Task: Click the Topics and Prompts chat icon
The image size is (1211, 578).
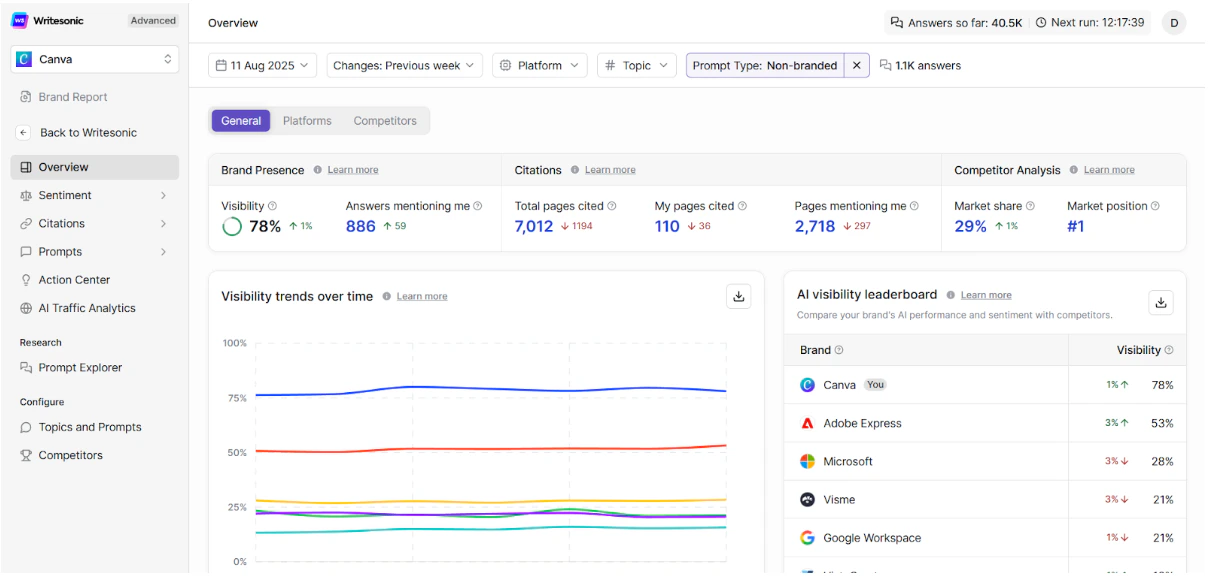Action: point(26,427)
